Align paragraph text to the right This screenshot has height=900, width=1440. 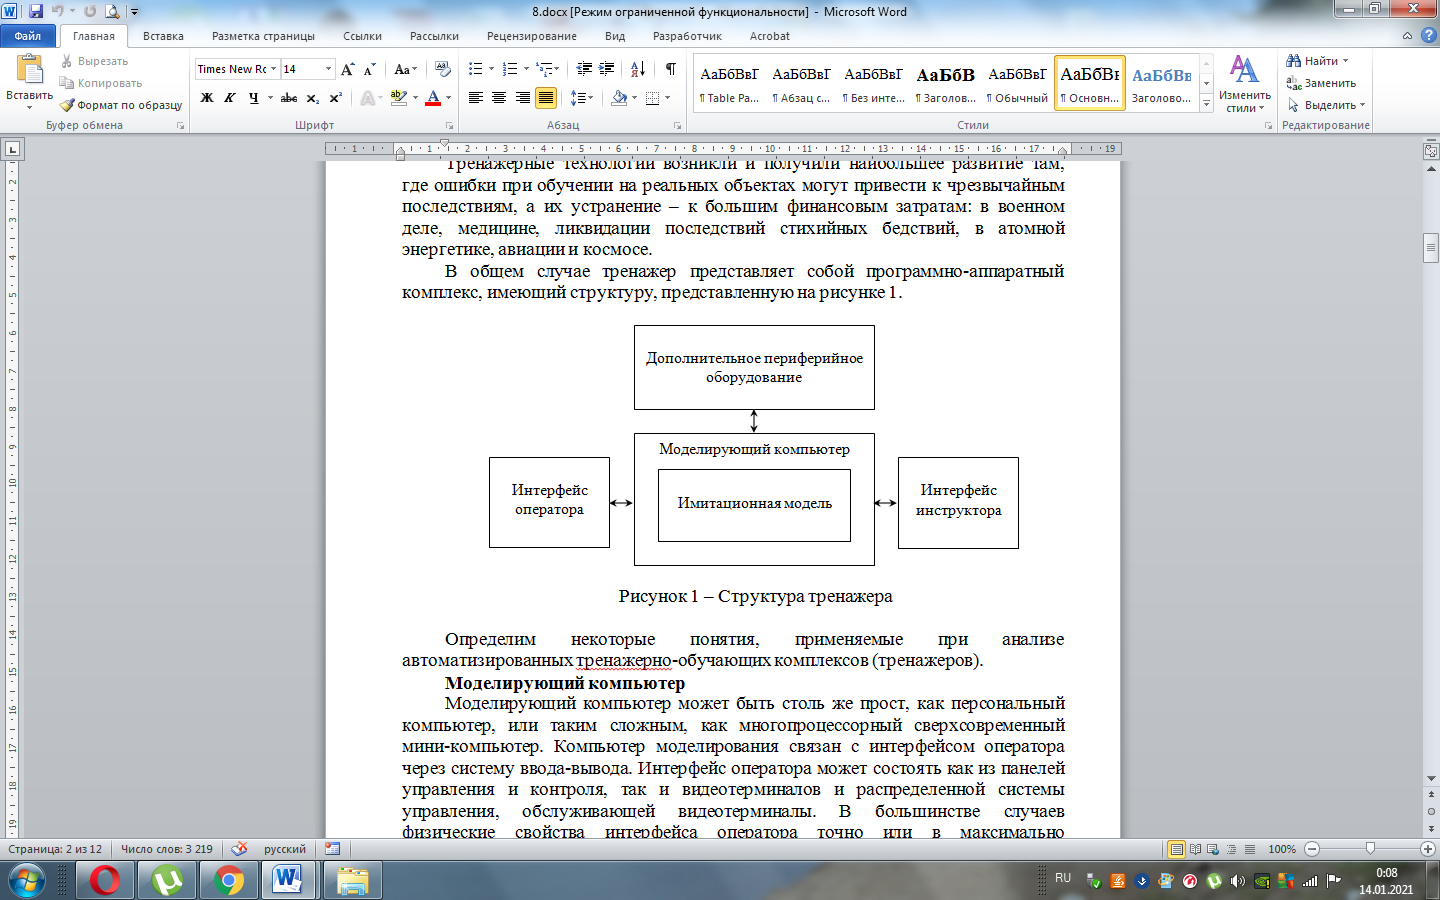click(523, 98)
